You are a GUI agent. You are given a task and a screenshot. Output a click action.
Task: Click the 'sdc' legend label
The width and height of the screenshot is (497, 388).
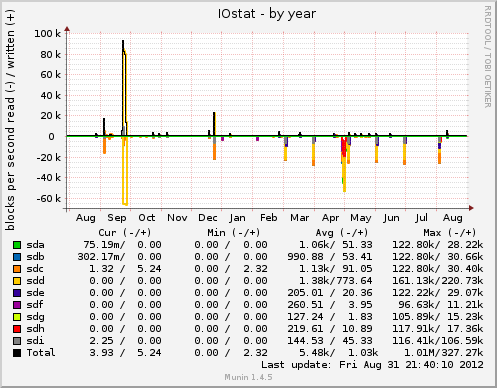pyautogui.click(x=35, y=269)
